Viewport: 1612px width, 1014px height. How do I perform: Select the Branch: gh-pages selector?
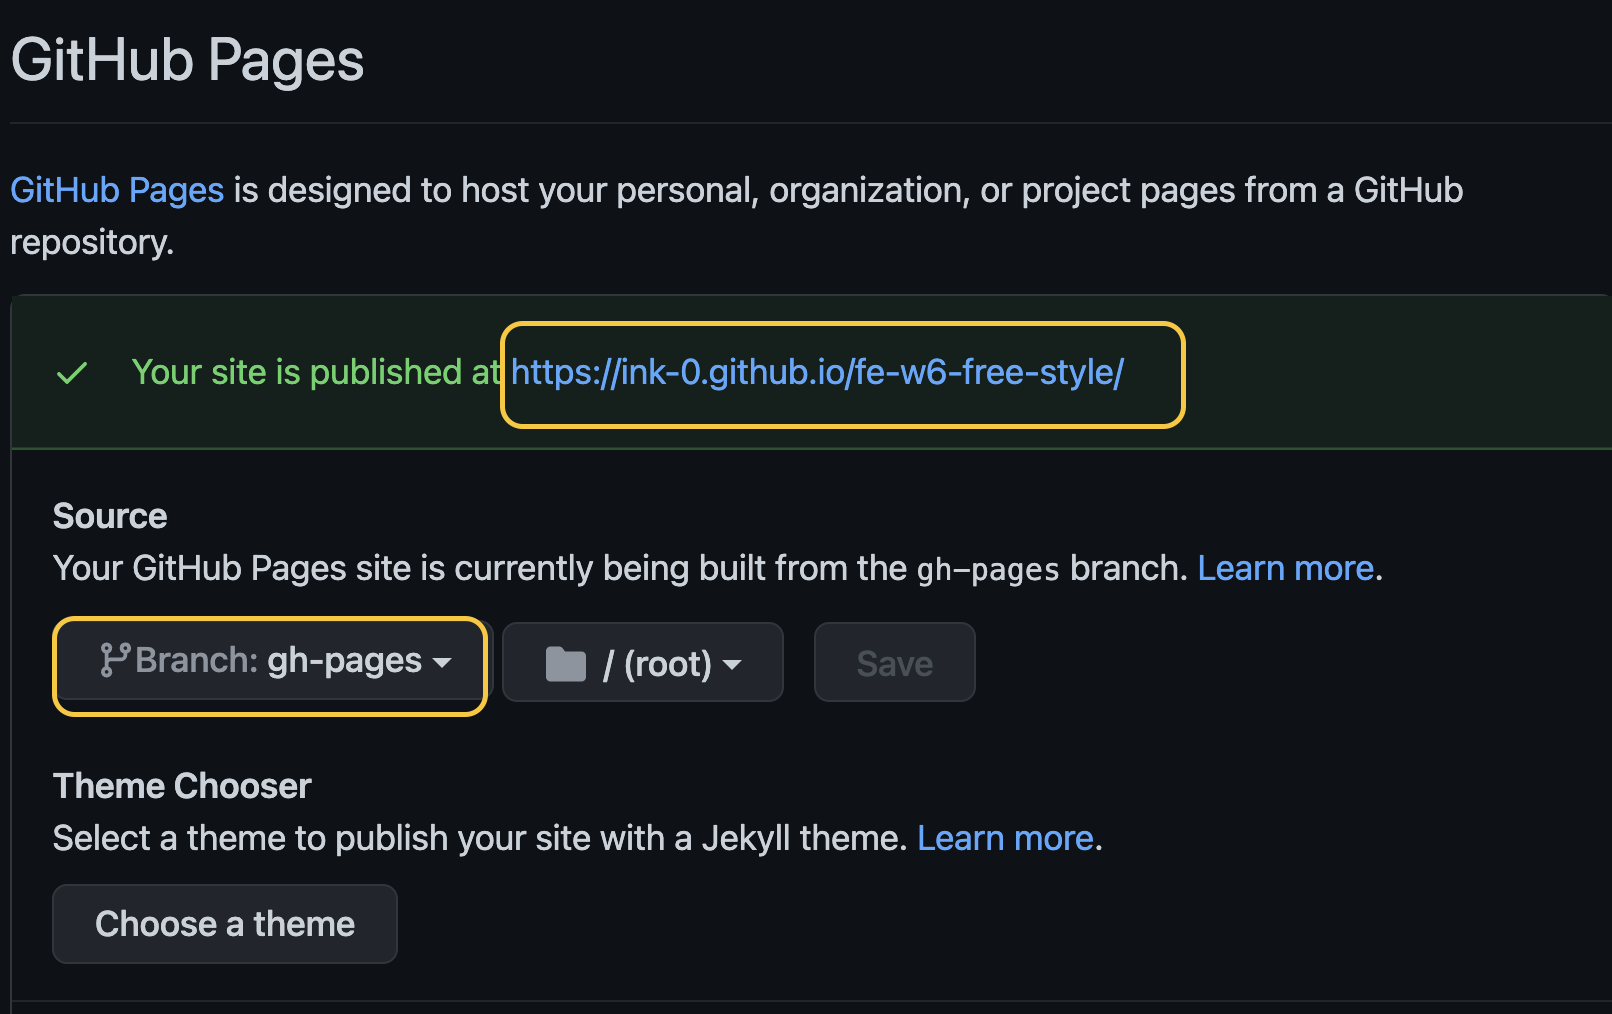(270, 660)
